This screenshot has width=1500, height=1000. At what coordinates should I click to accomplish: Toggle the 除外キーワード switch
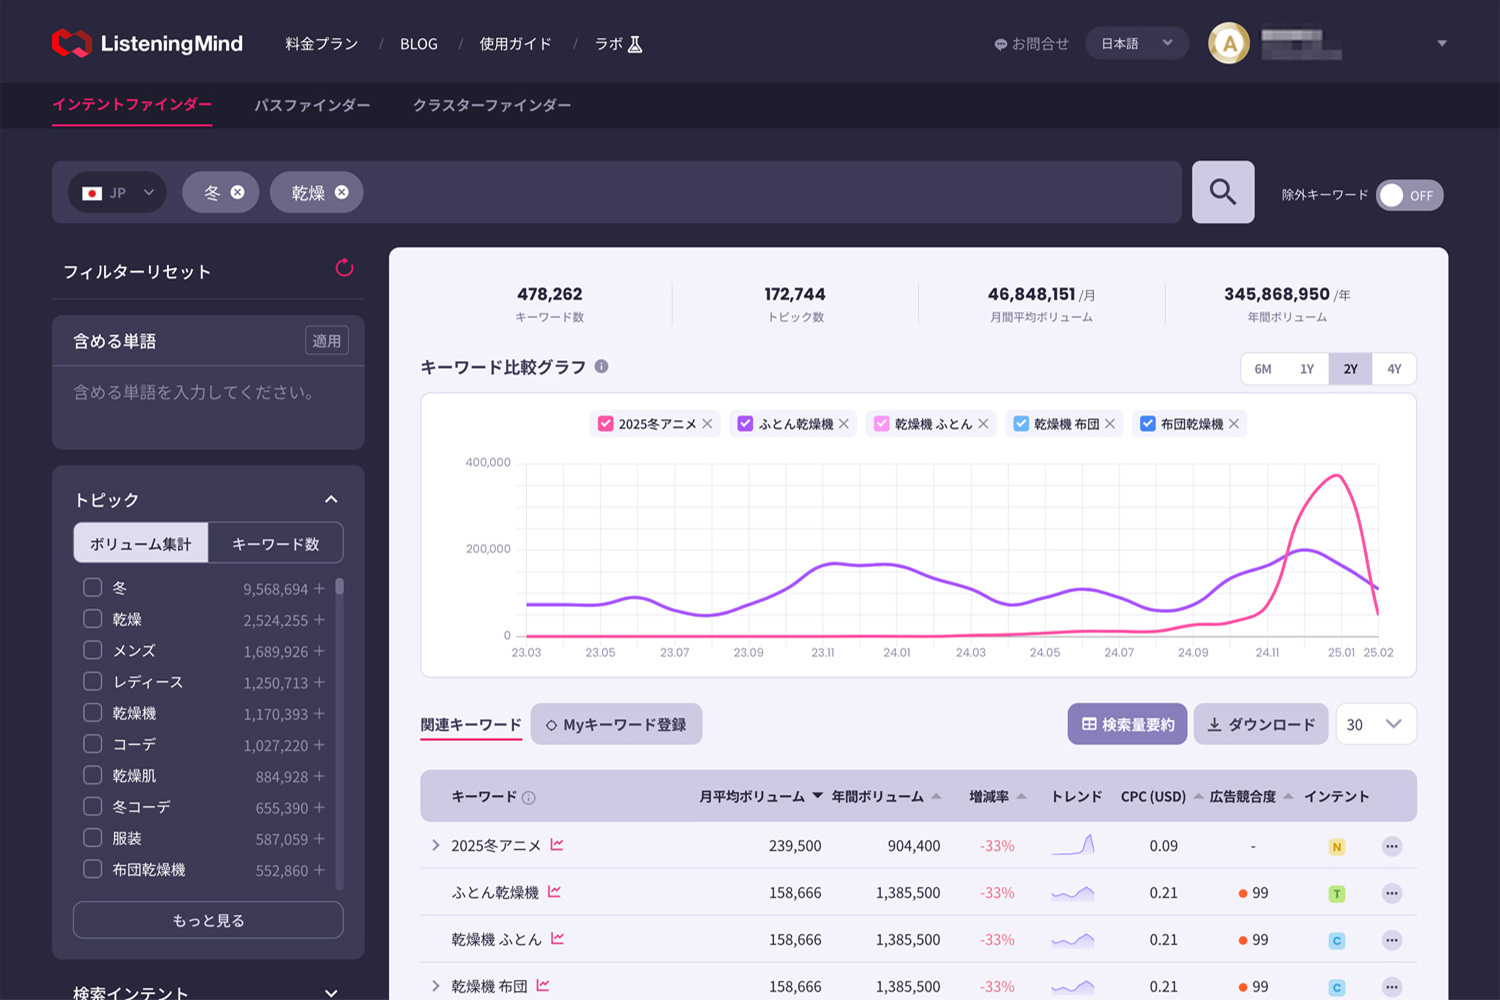tap(1408, 195)
